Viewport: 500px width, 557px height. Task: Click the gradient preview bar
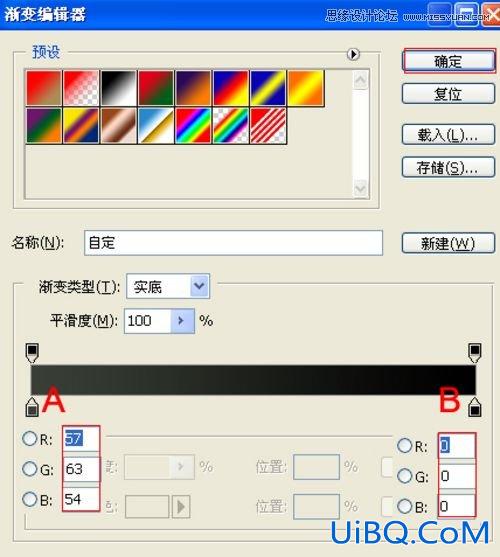tap(253, 379)
